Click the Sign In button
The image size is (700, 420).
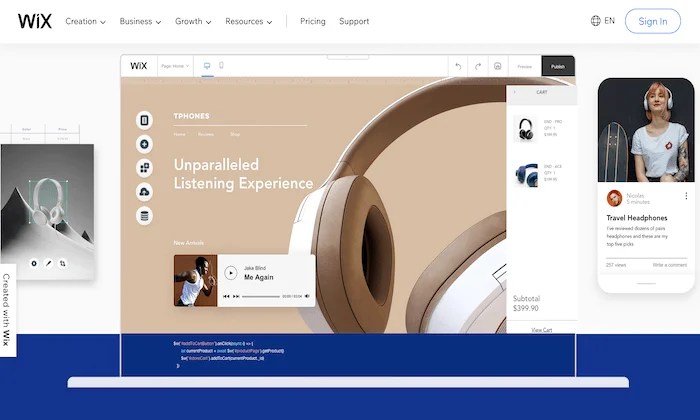click(x=653, y=21)
